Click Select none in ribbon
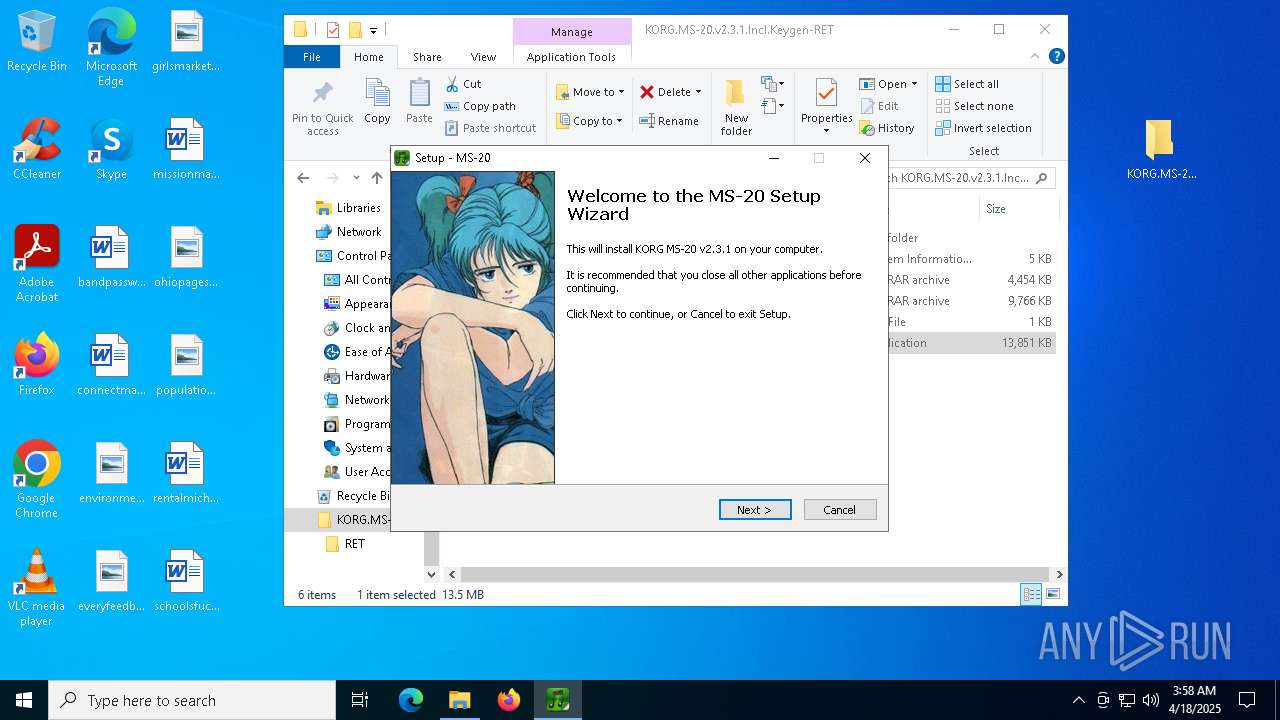Viewport: 1280px width, 720px height. [x=974, y=106]
